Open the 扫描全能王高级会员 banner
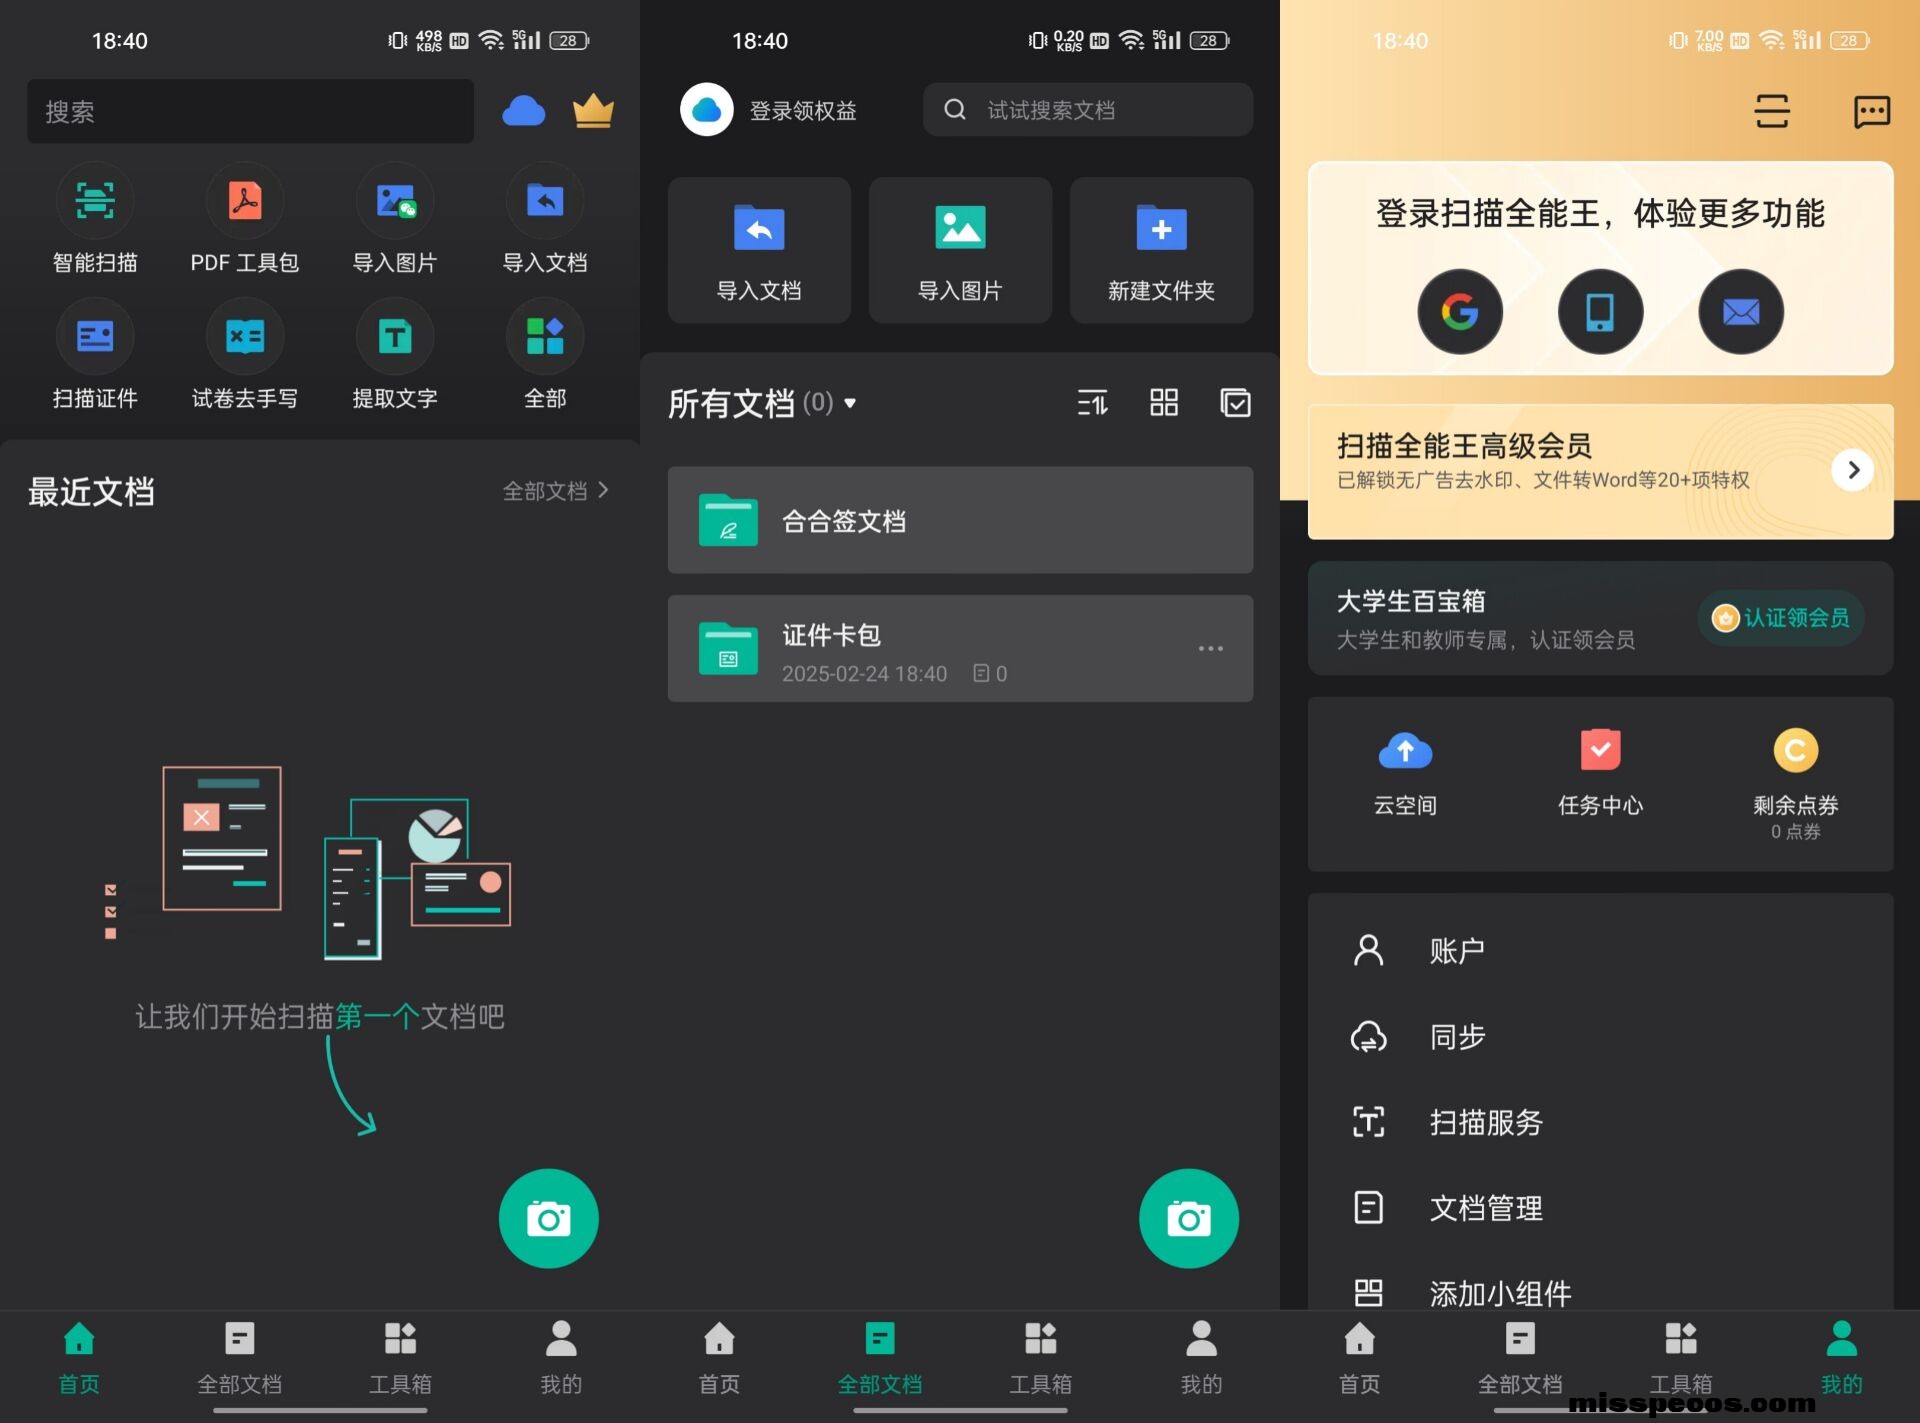The width and height of the screenshot is (1920, 1423). 1600,471
